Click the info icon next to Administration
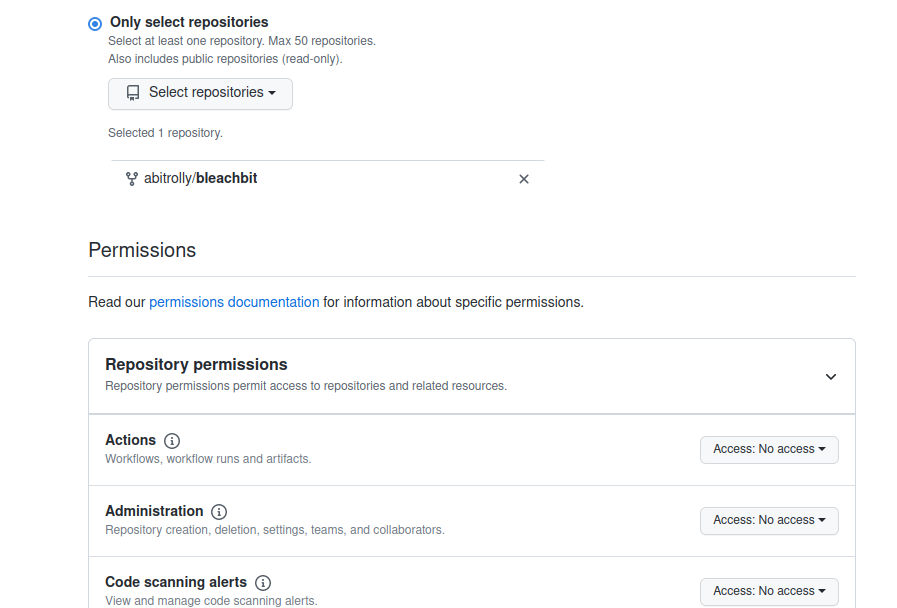Screen dimensions: 897x608 point(218,511)
